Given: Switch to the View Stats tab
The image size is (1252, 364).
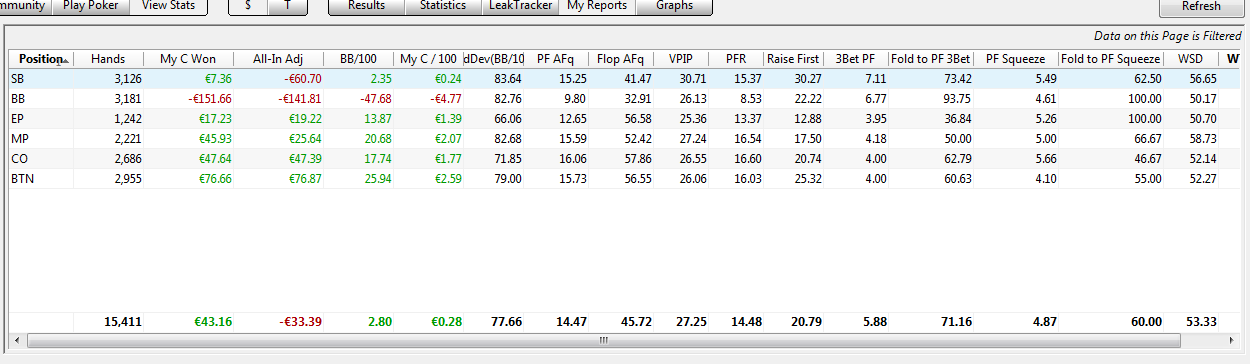Looking at the screenshot, I should [169, 6].
